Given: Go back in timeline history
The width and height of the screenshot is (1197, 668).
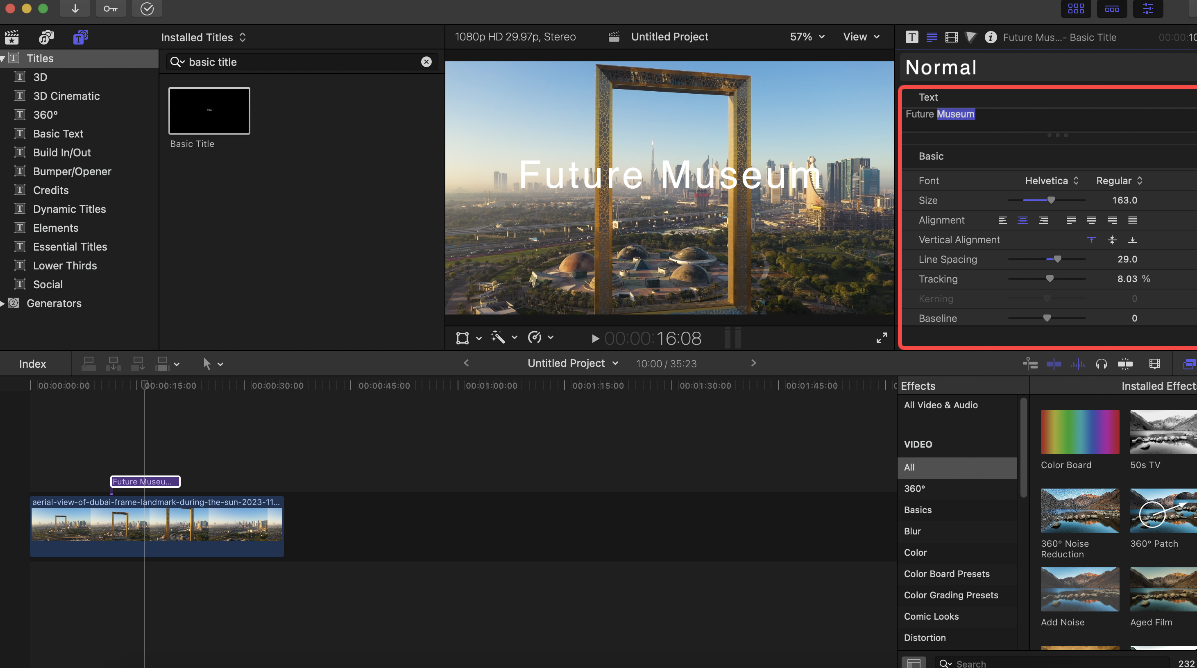Looking at the screenshot, I should click(466, 363).
